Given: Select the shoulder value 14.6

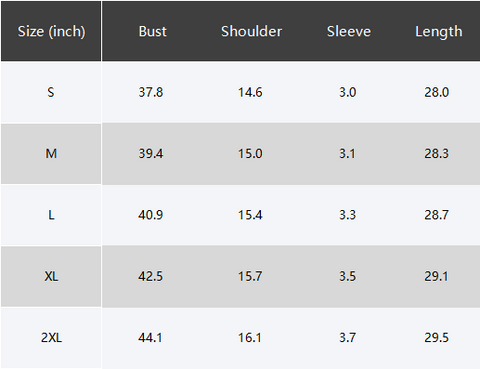Looking at the screenshot, I should point(250,92).
